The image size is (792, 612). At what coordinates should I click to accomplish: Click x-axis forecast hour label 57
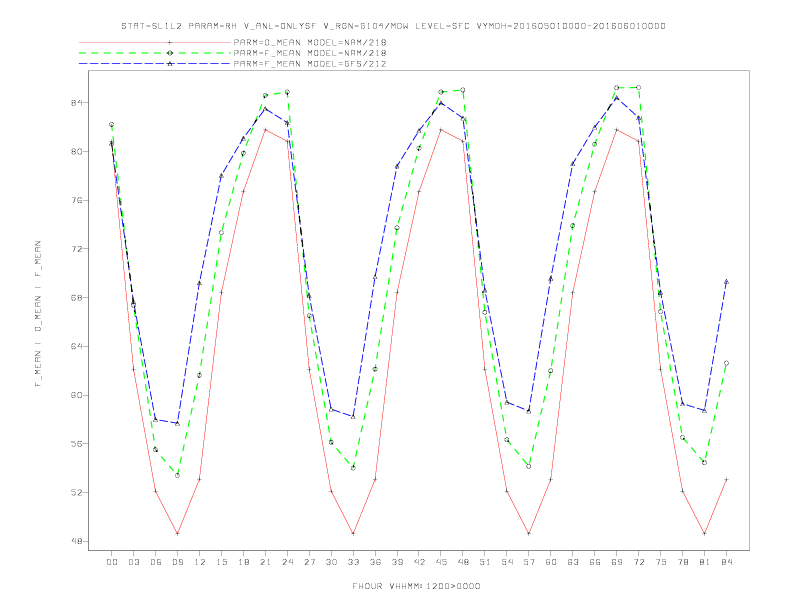[529, 562]
